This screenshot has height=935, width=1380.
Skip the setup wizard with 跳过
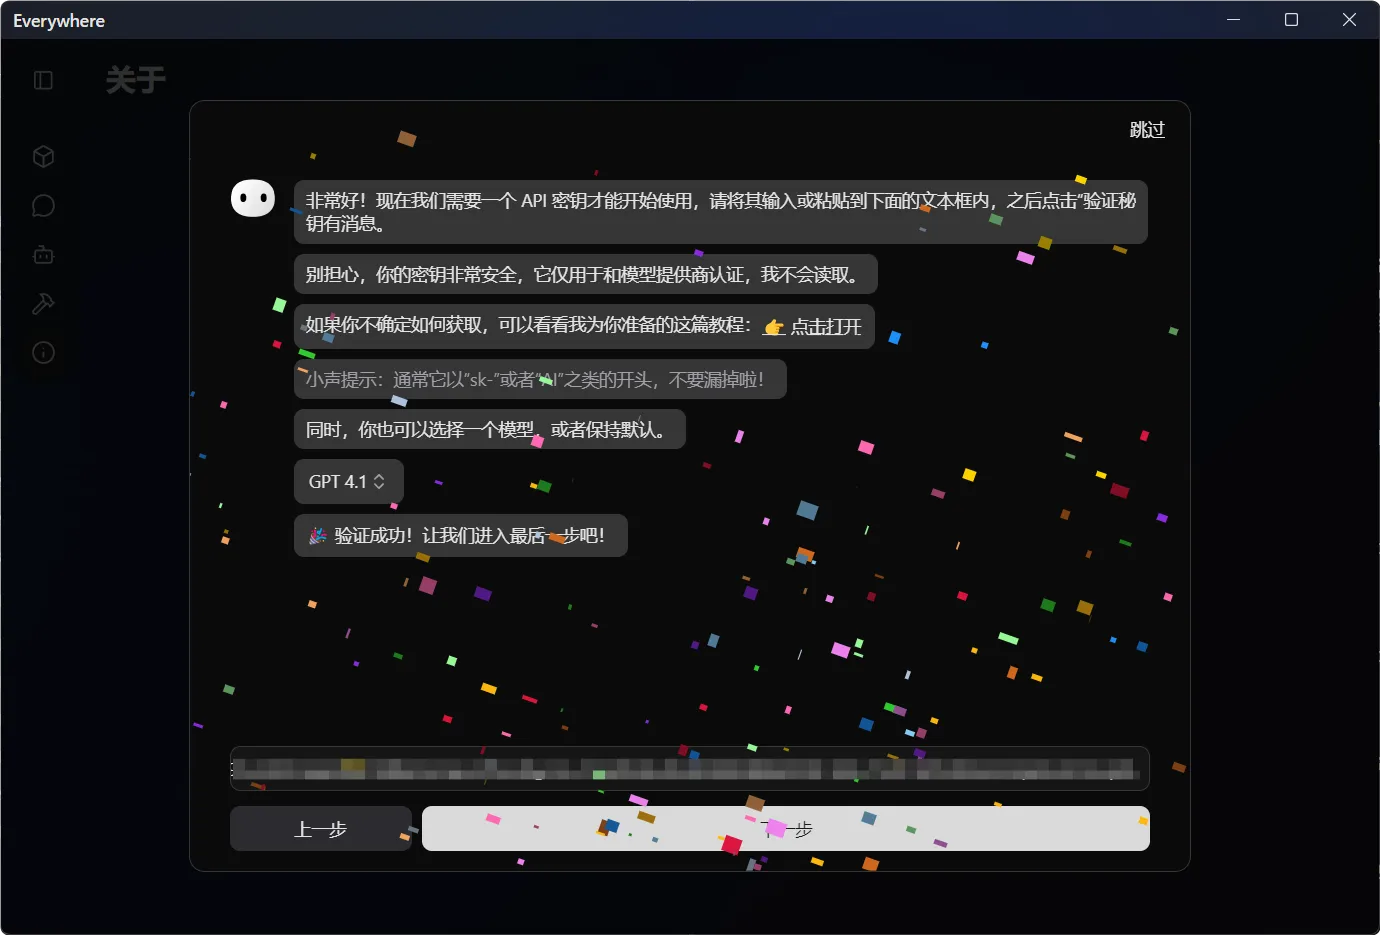1147,130
